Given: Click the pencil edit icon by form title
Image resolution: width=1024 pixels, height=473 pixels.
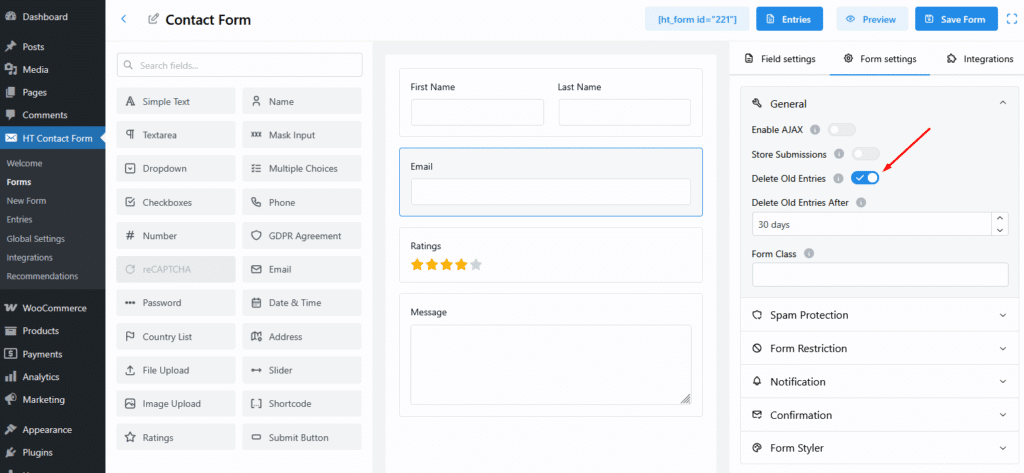Looking at the screenshot, I should pos(153,19).
